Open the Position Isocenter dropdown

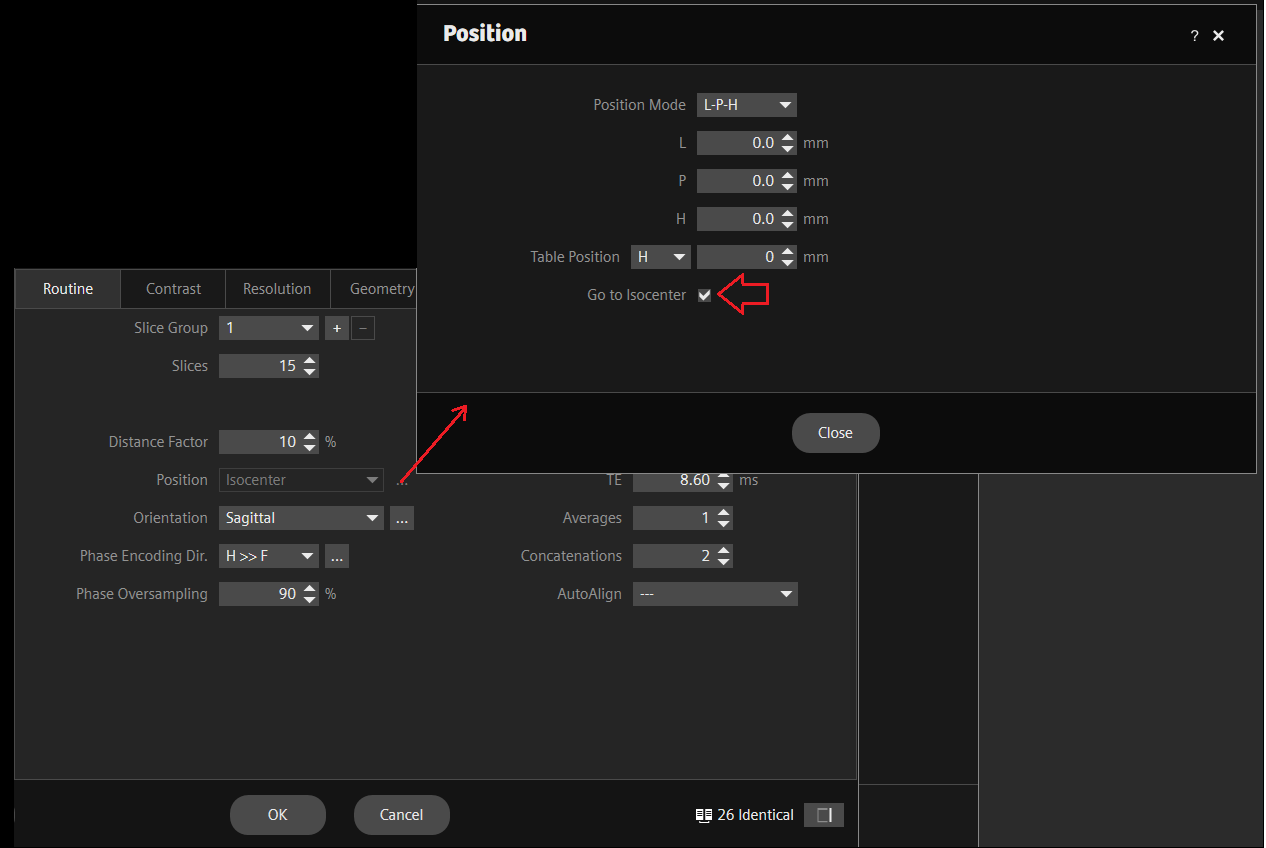[x=301, y=480]
